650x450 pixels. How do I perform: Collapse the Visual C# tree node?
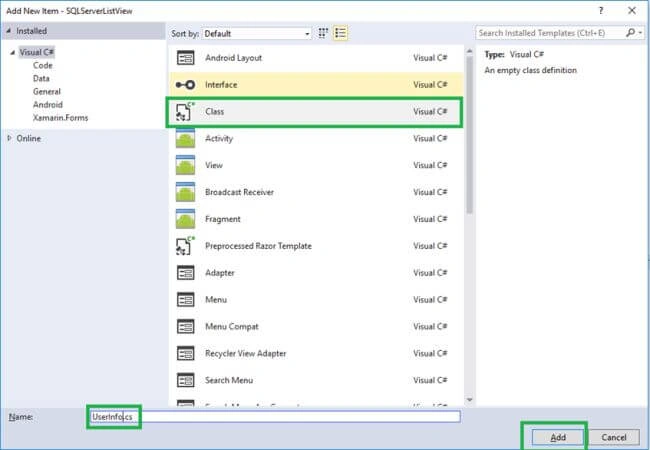[13, 53]
